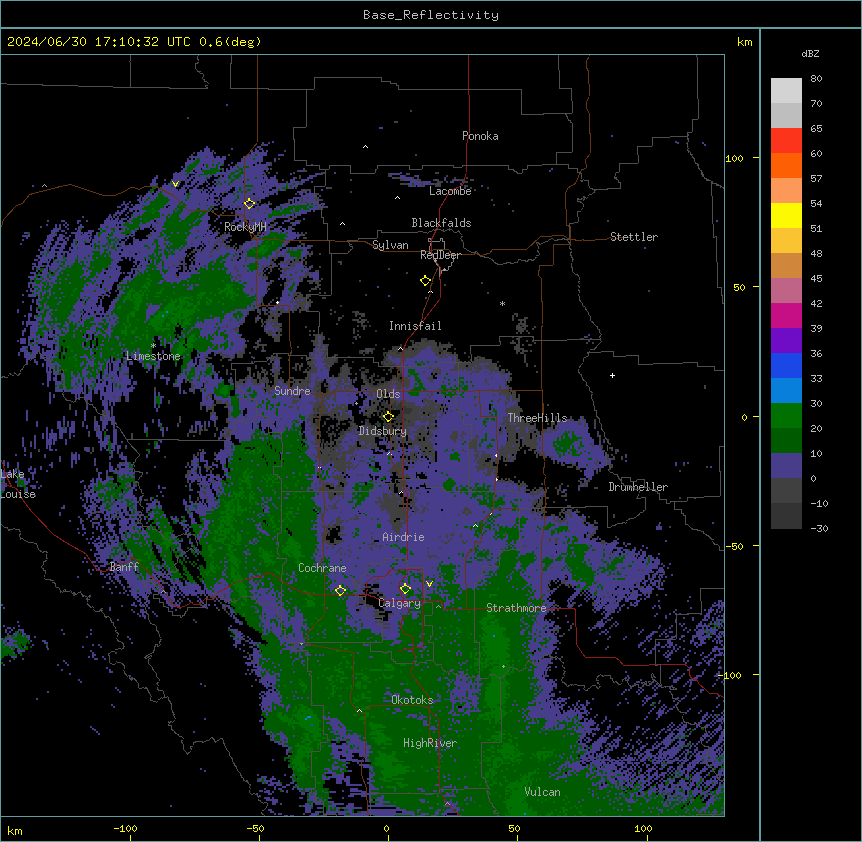Click the Didsbury map label
This screenshot has width=862, height=842.
[383, 431]
